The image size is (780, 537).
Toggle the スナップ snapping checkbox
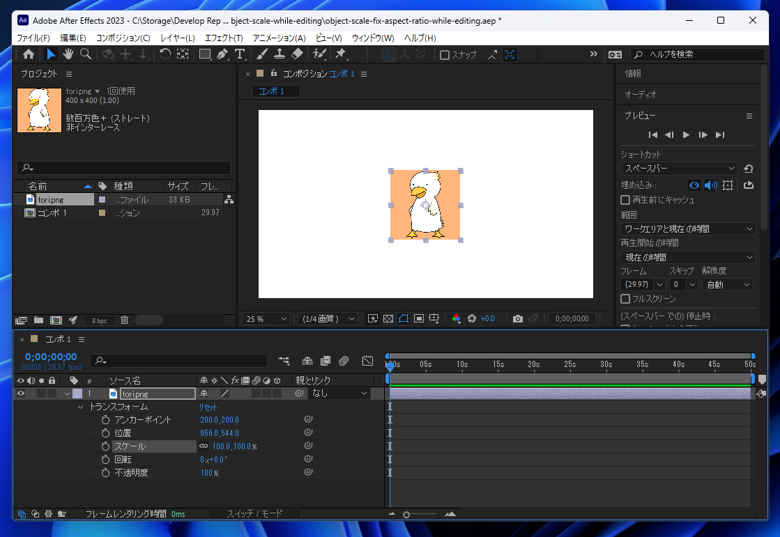click(445, 55)
